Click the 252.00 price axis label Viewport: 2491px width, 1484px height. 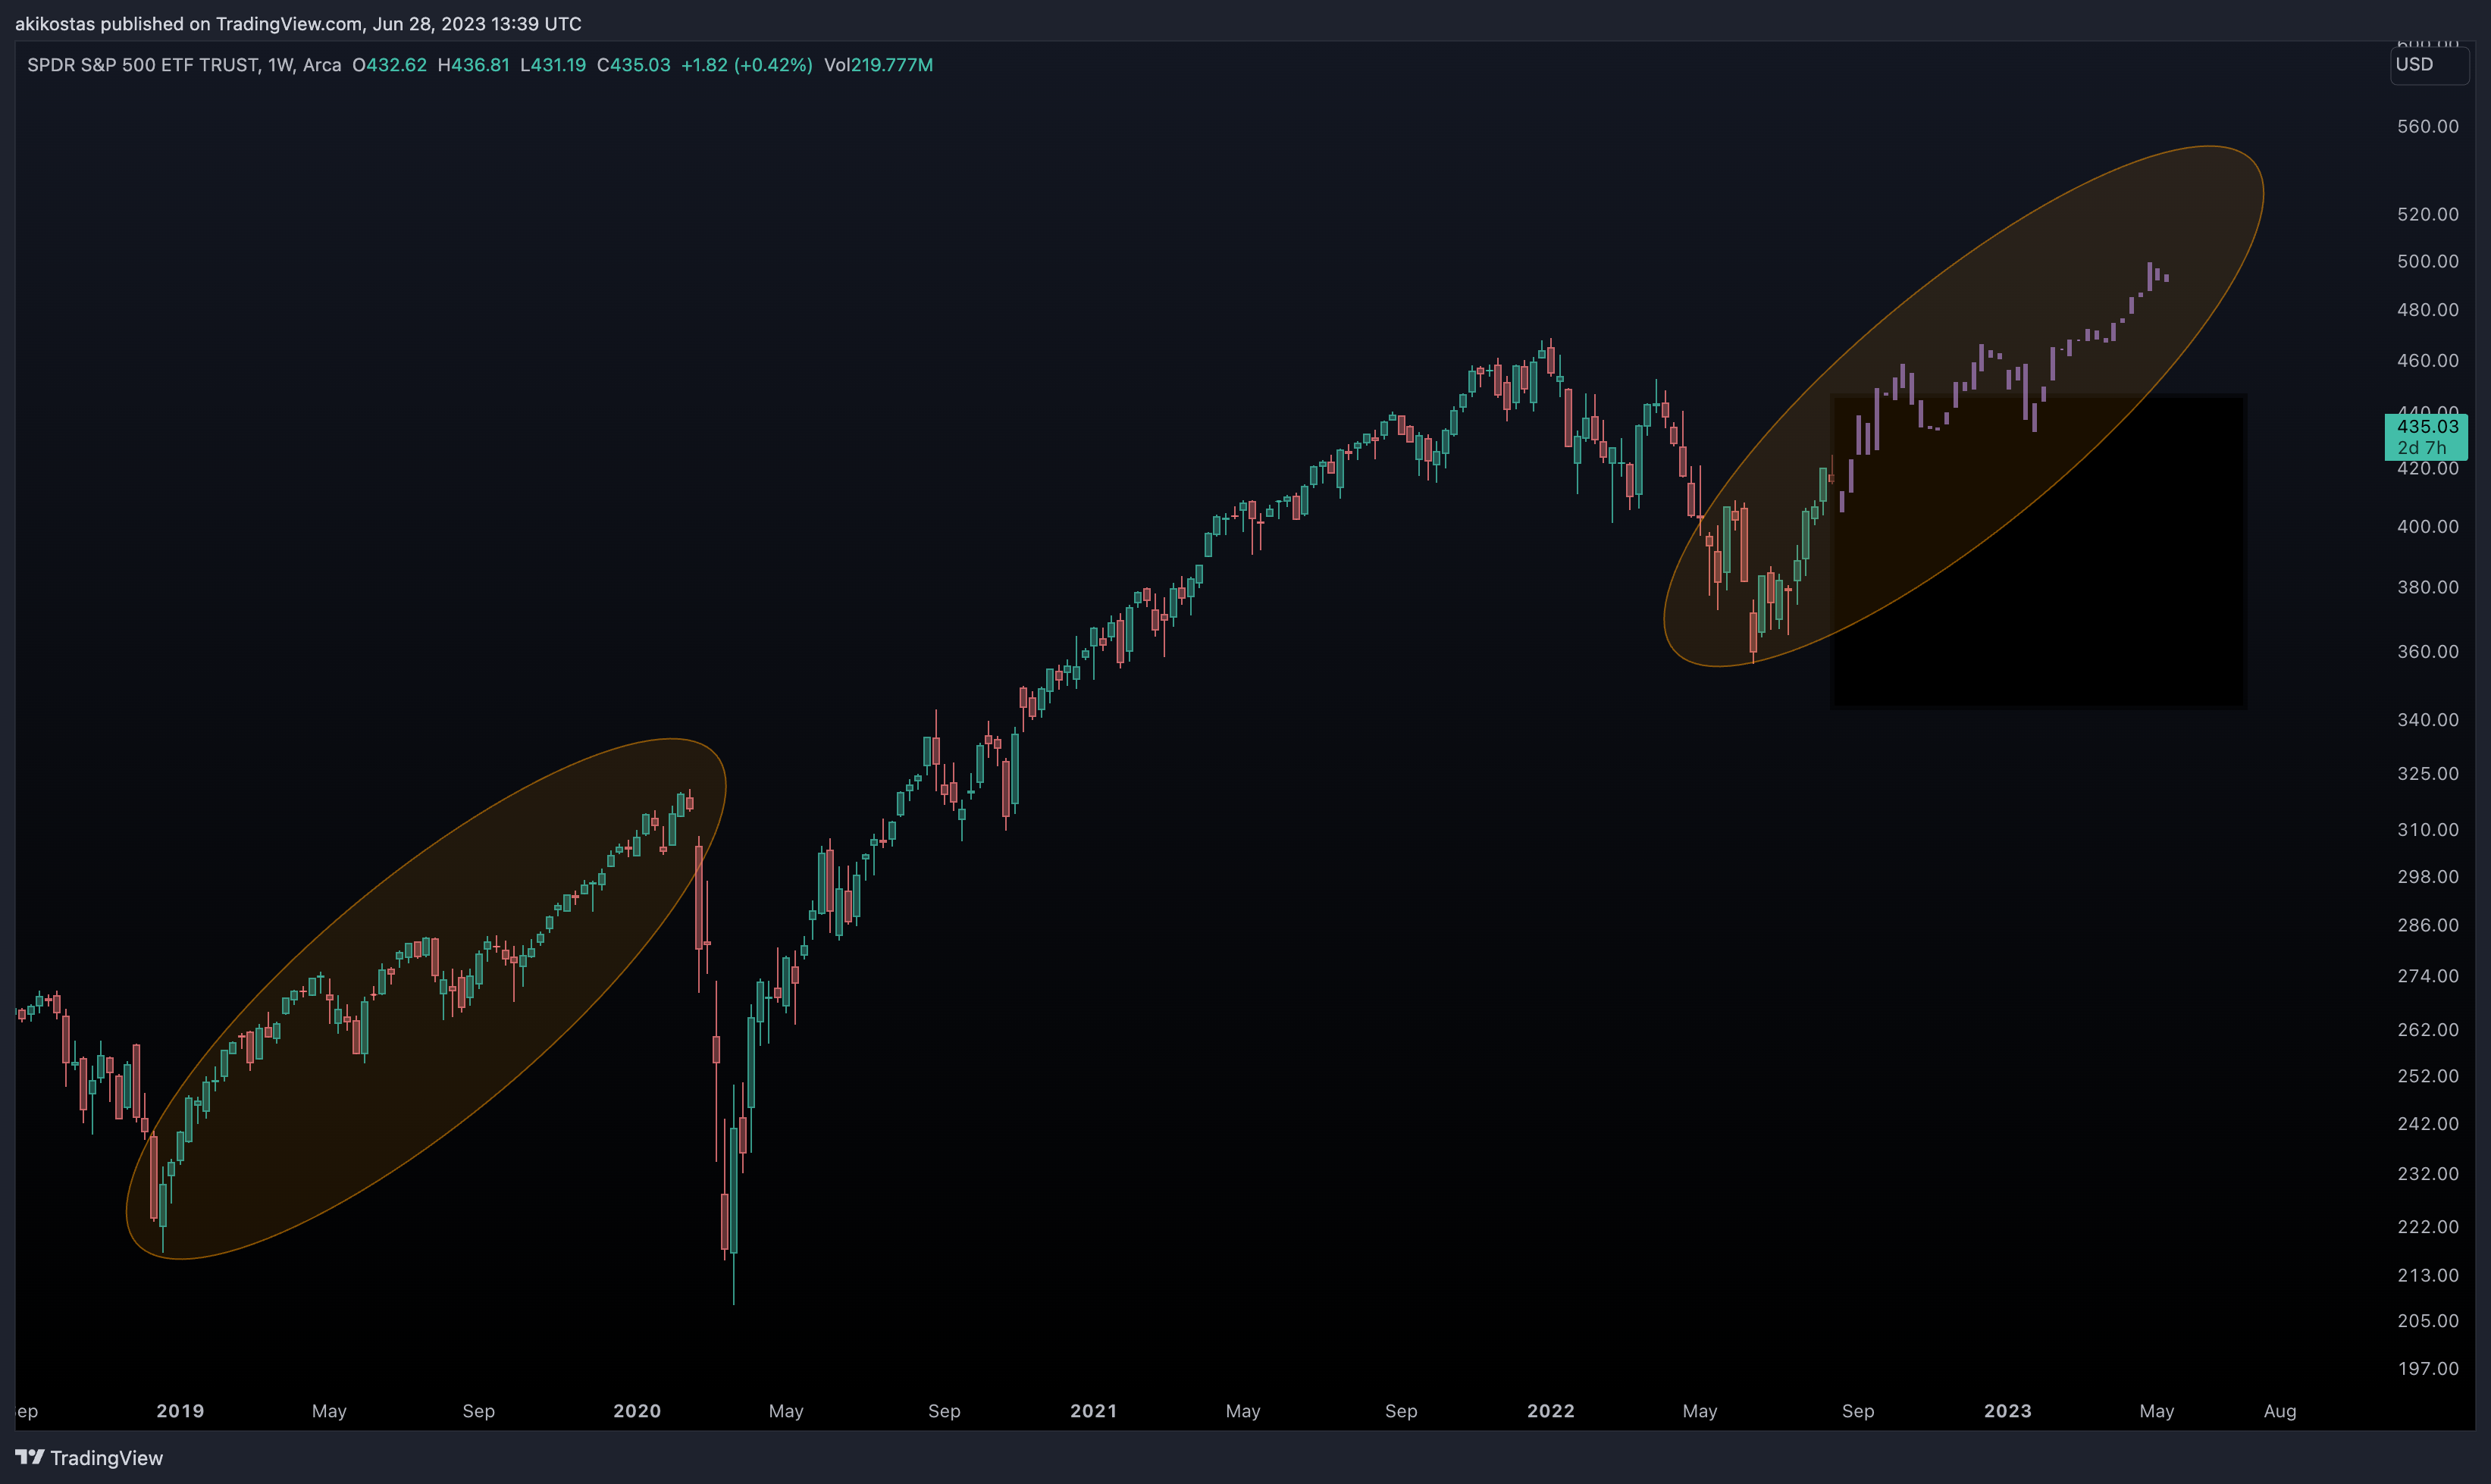point(2427,1076)
